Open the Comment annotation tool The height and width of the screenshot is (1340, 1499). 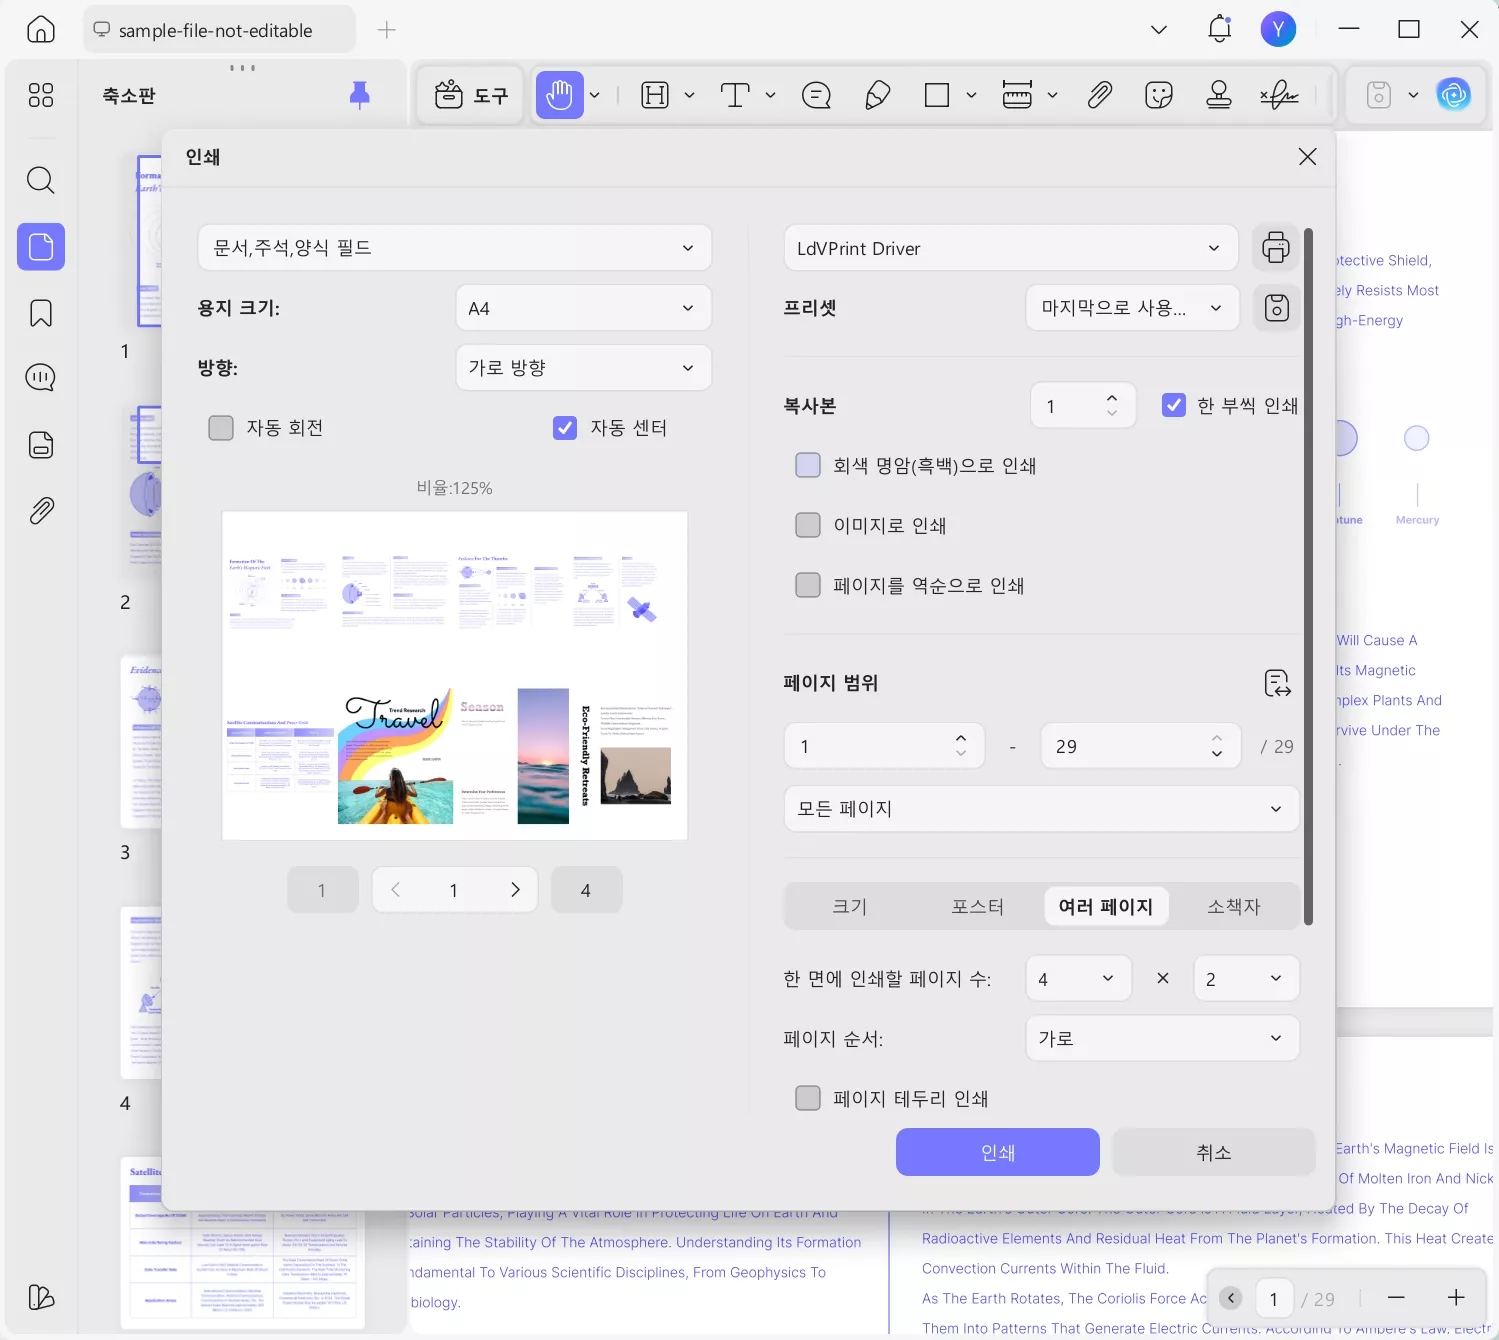coord(816,95)
